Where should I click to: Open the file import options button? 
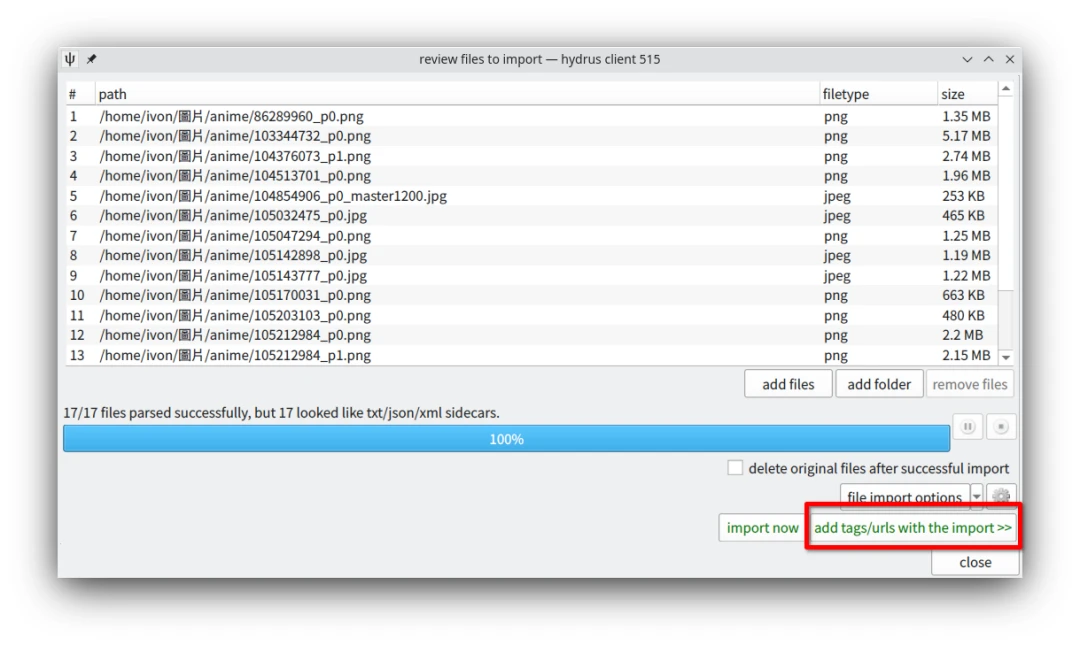(904, 496)
